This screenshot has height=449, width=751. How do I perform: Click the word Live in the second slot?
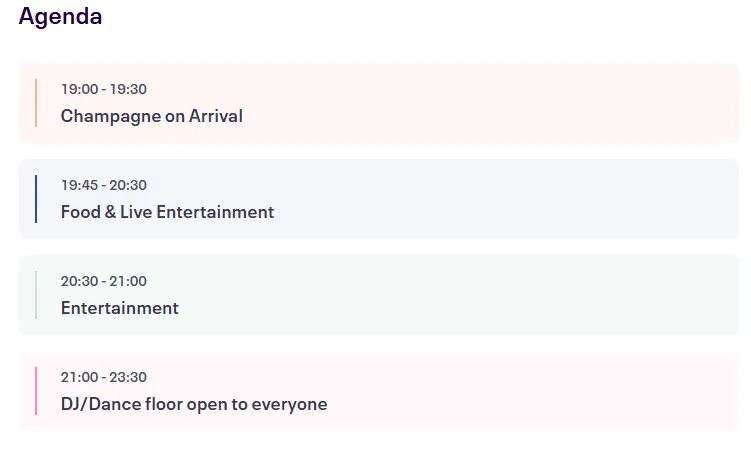(x=135, y=212)
